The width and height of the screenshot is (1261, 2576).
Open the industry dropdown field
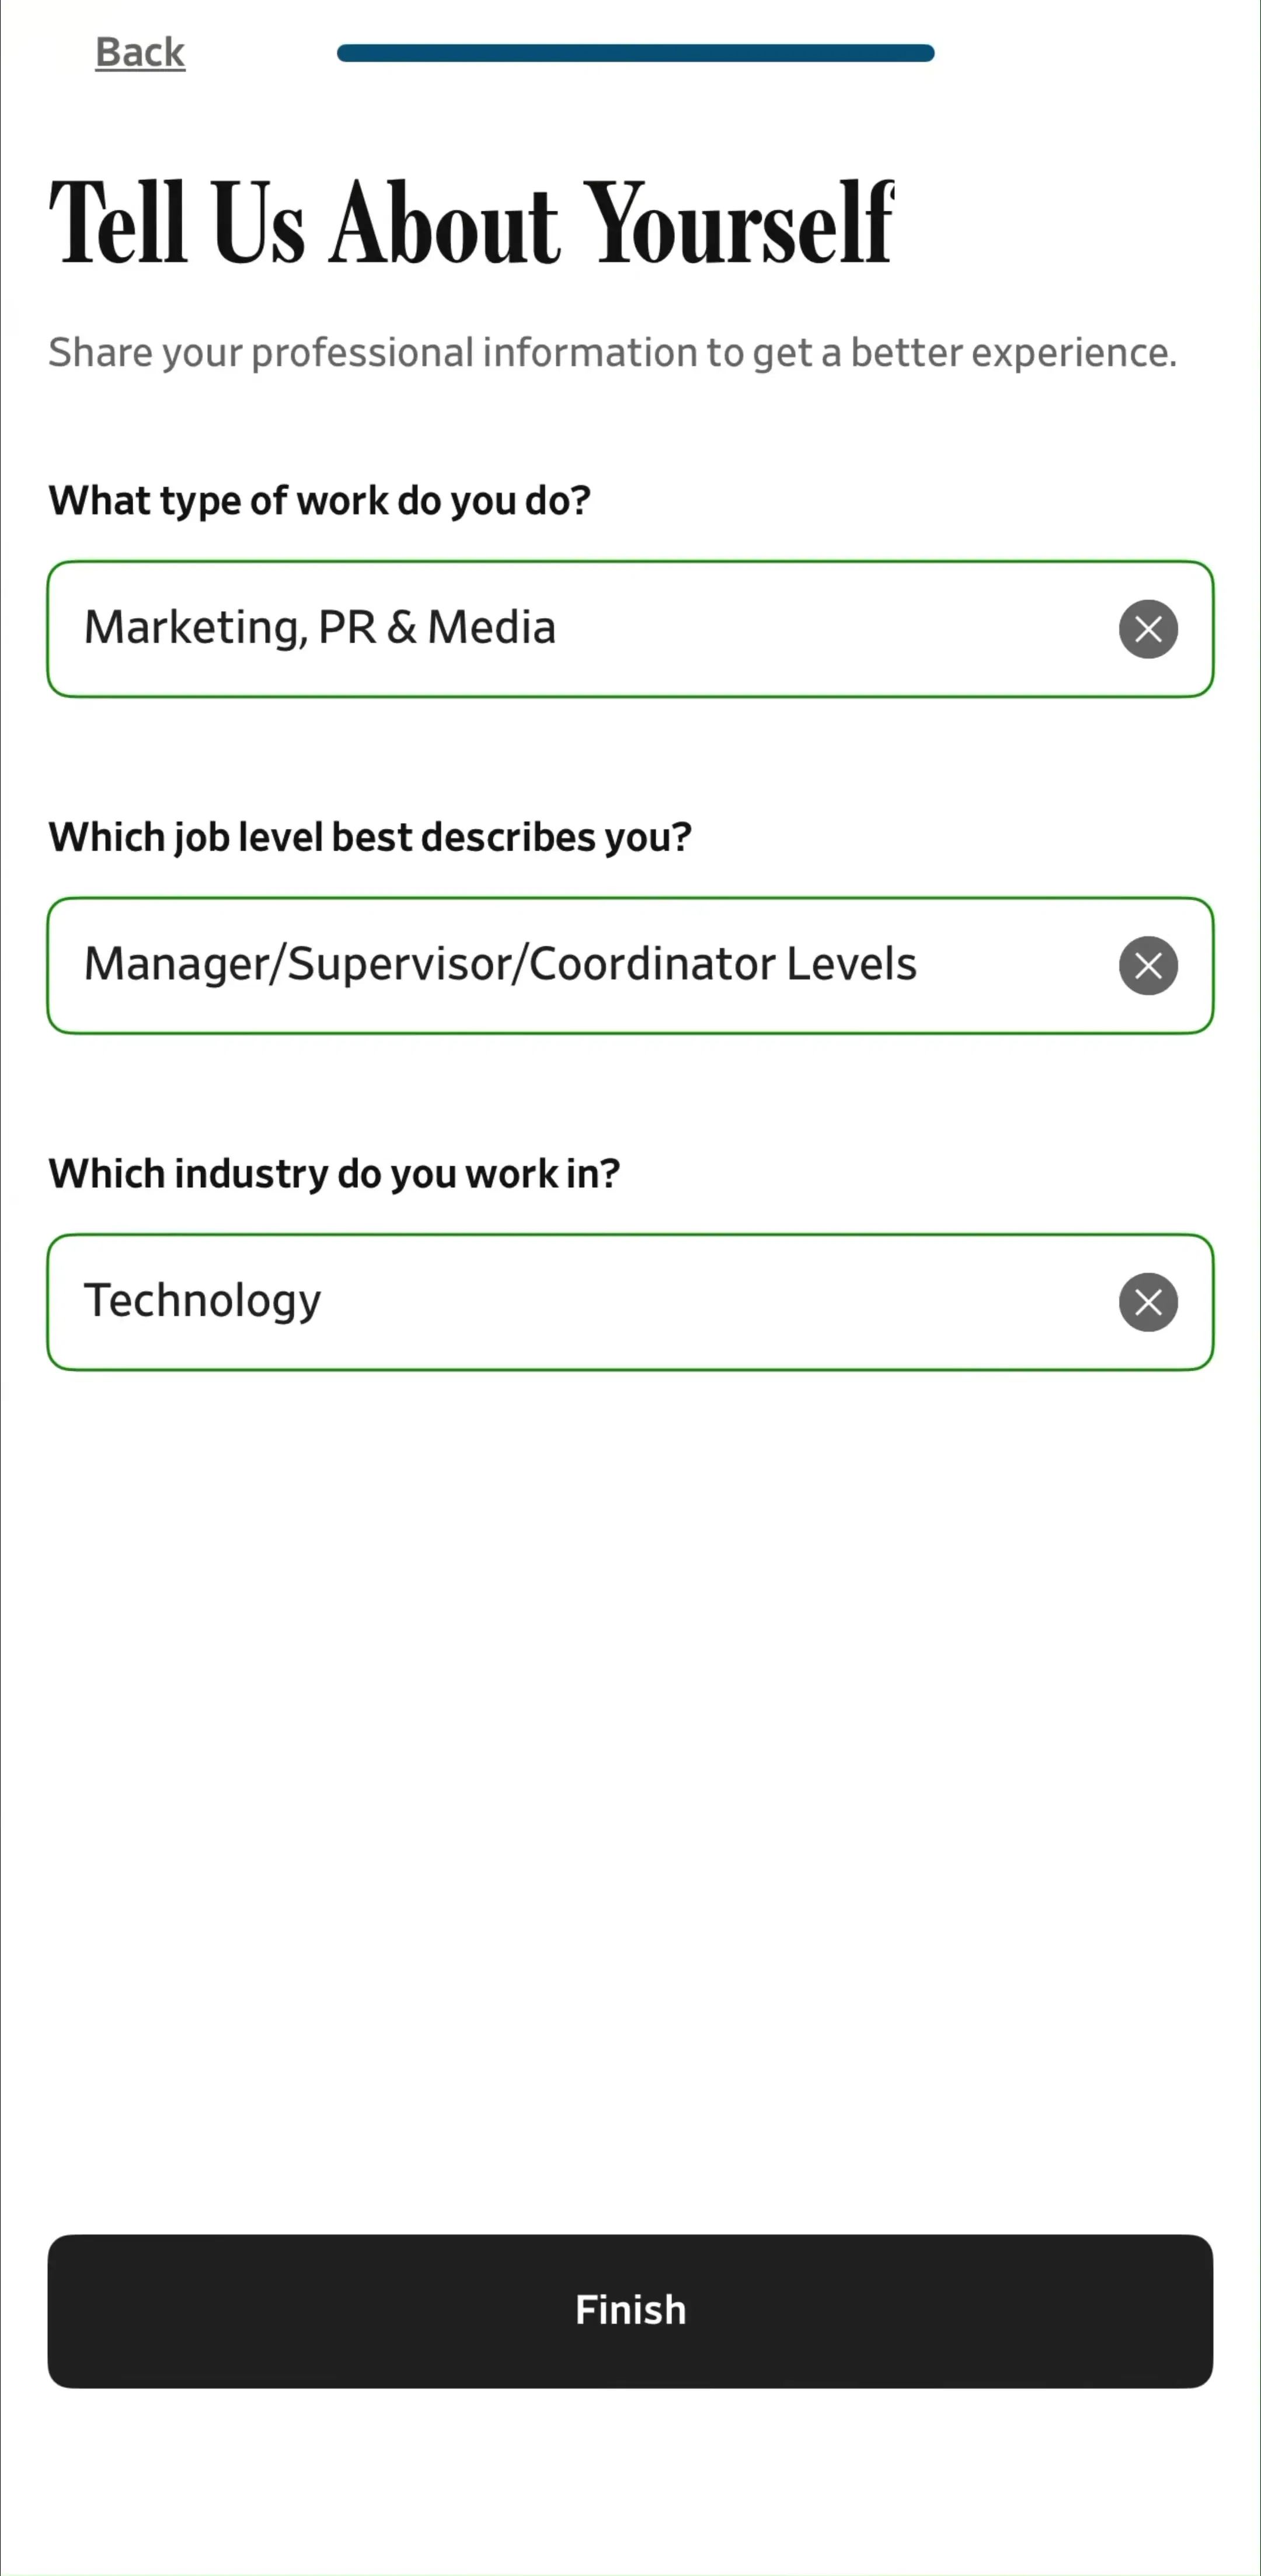[630, 1302]
